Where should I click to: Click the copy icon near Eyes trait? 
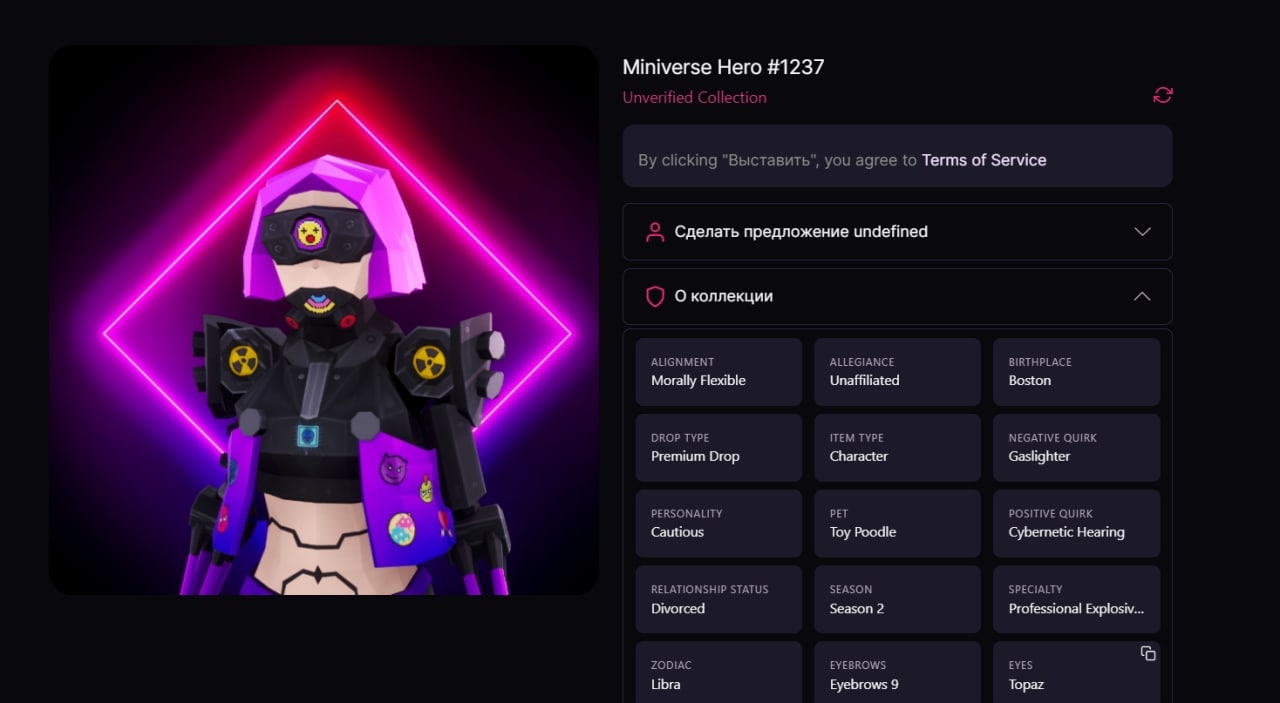[x=1148, y=653]
